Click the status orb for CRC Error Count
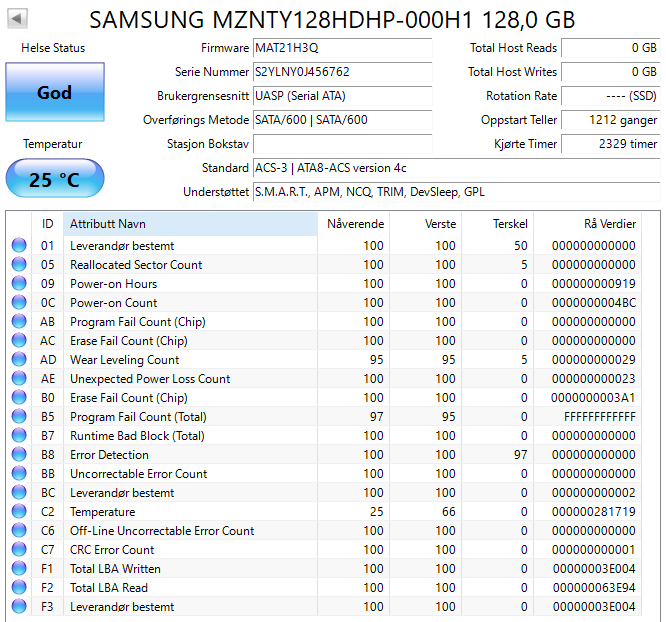 (x=19, y=550)
